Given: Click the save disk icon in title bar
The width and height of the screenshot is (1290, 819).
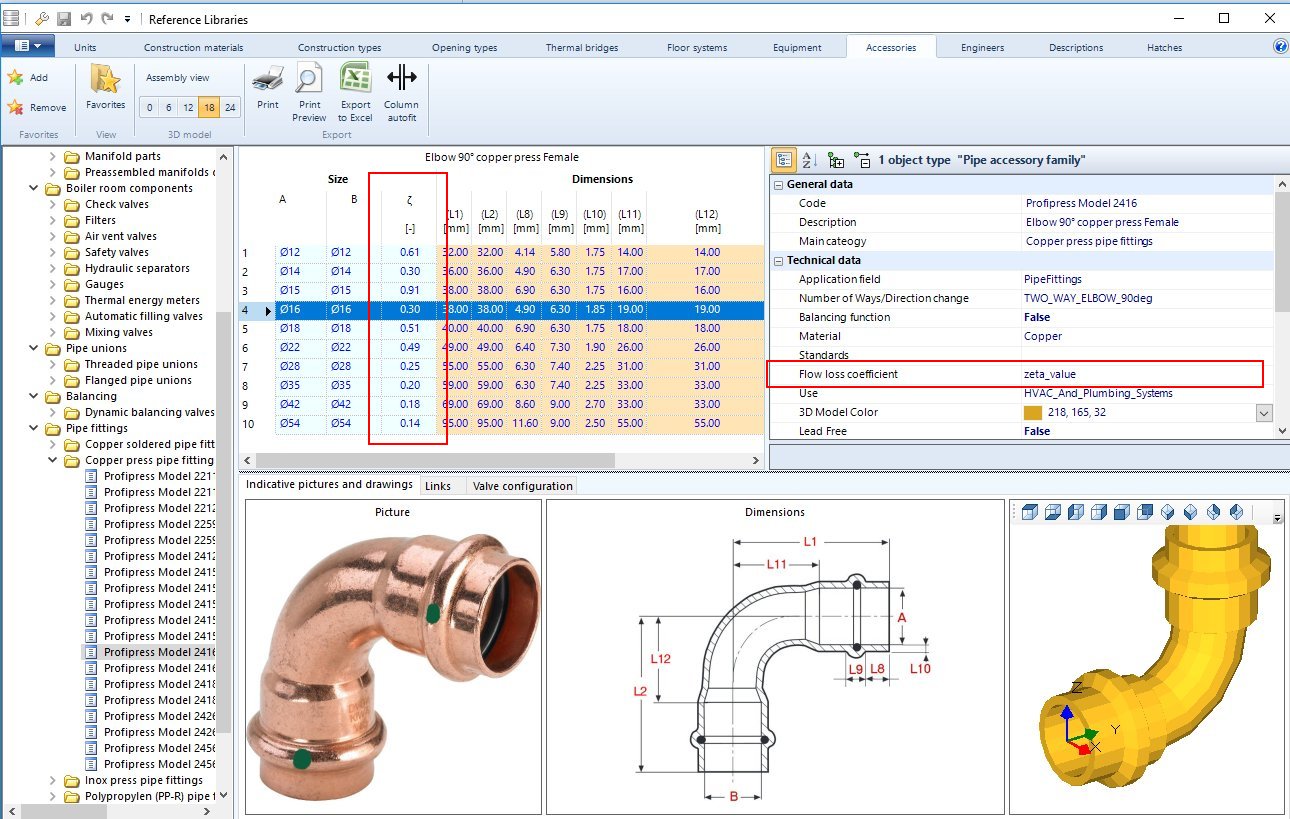Looking at the screenshot, I should point(64,19).
